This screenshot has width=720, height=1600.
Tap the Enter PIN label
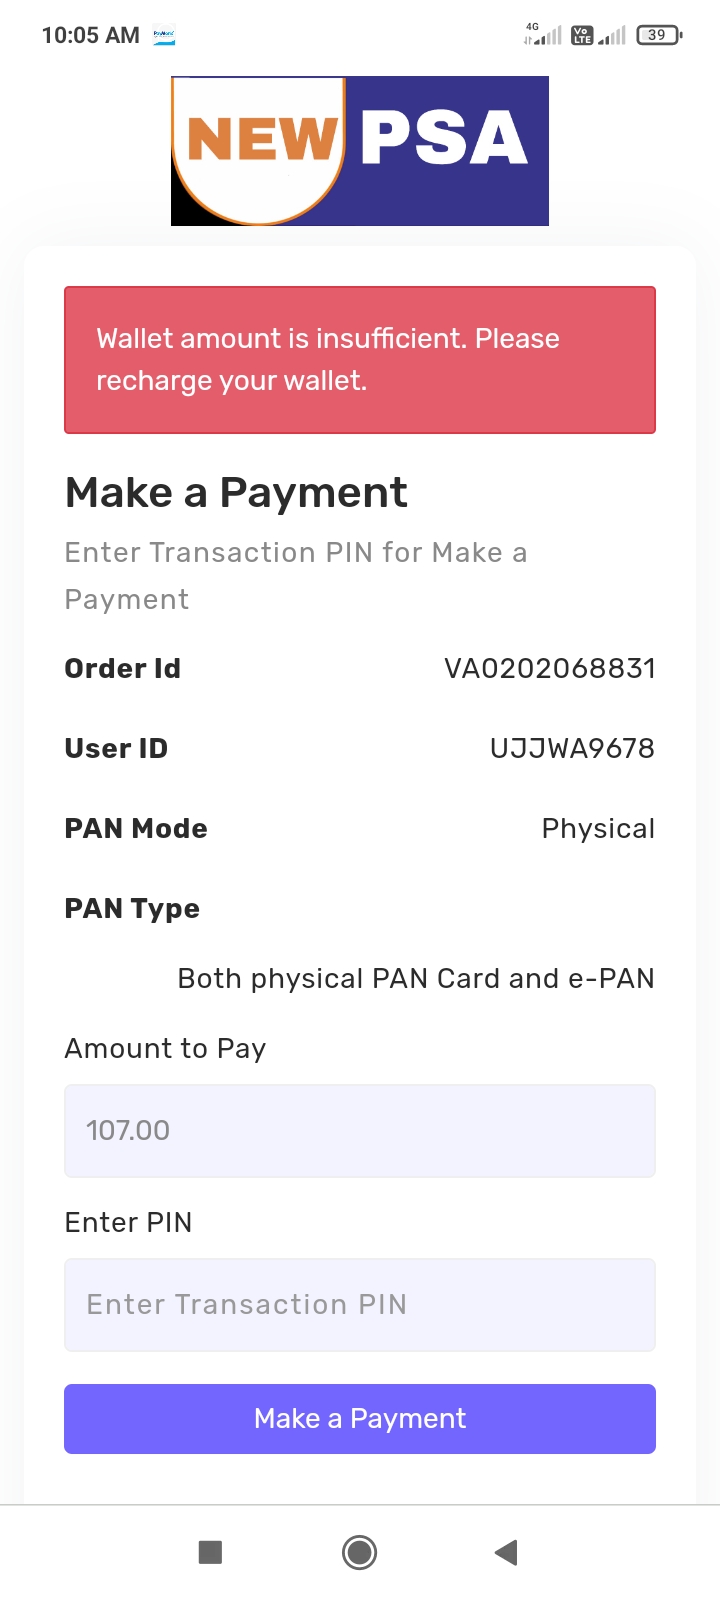[128, 1222]
